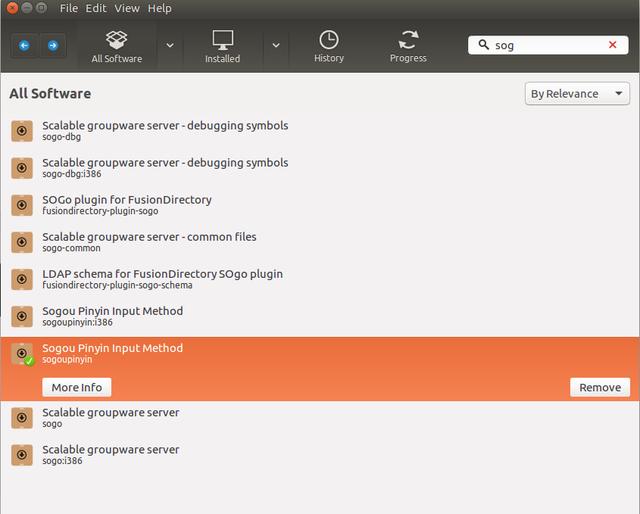Expand the Installed dropdown arrow
This screenshot has height=514, width=640.
276,45
